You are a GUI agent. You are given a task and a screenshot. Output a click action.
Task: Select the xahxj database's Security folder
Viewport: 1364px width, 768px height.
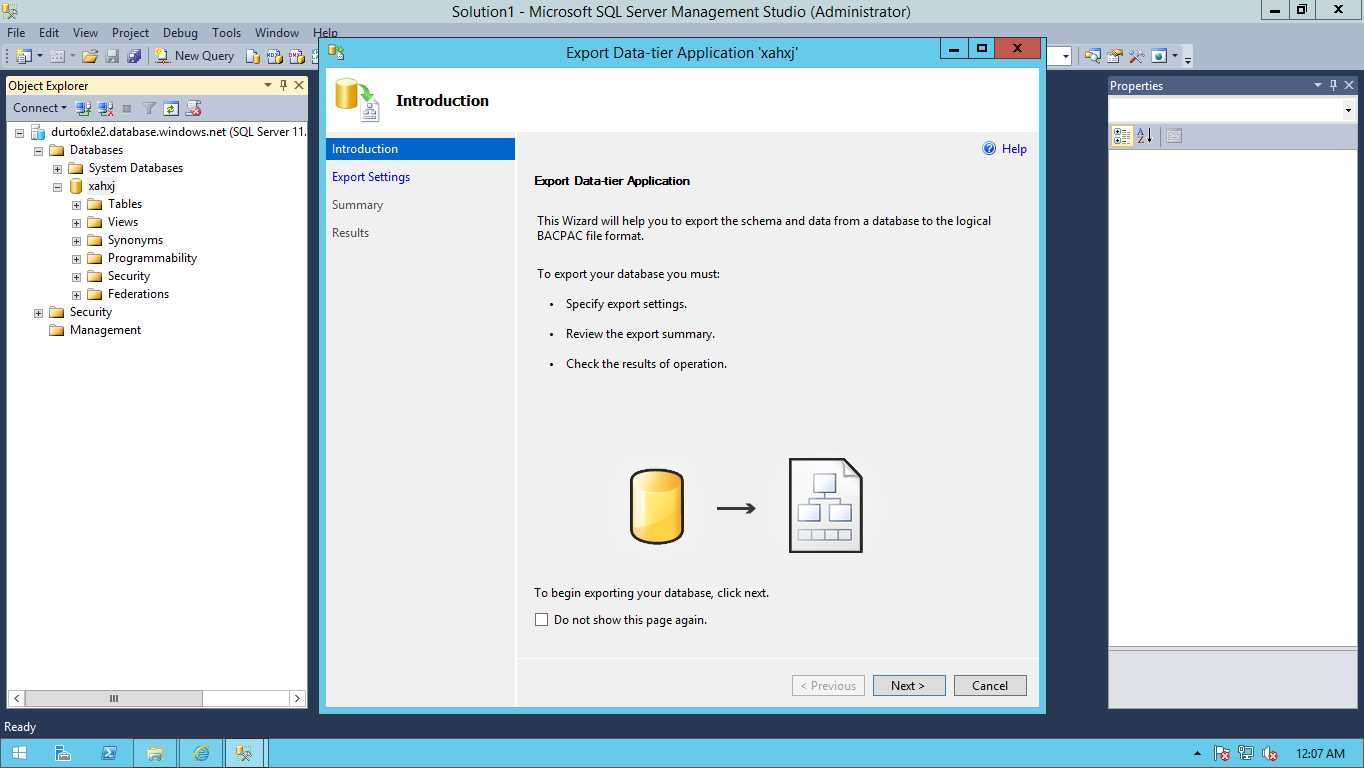point(129,276)
